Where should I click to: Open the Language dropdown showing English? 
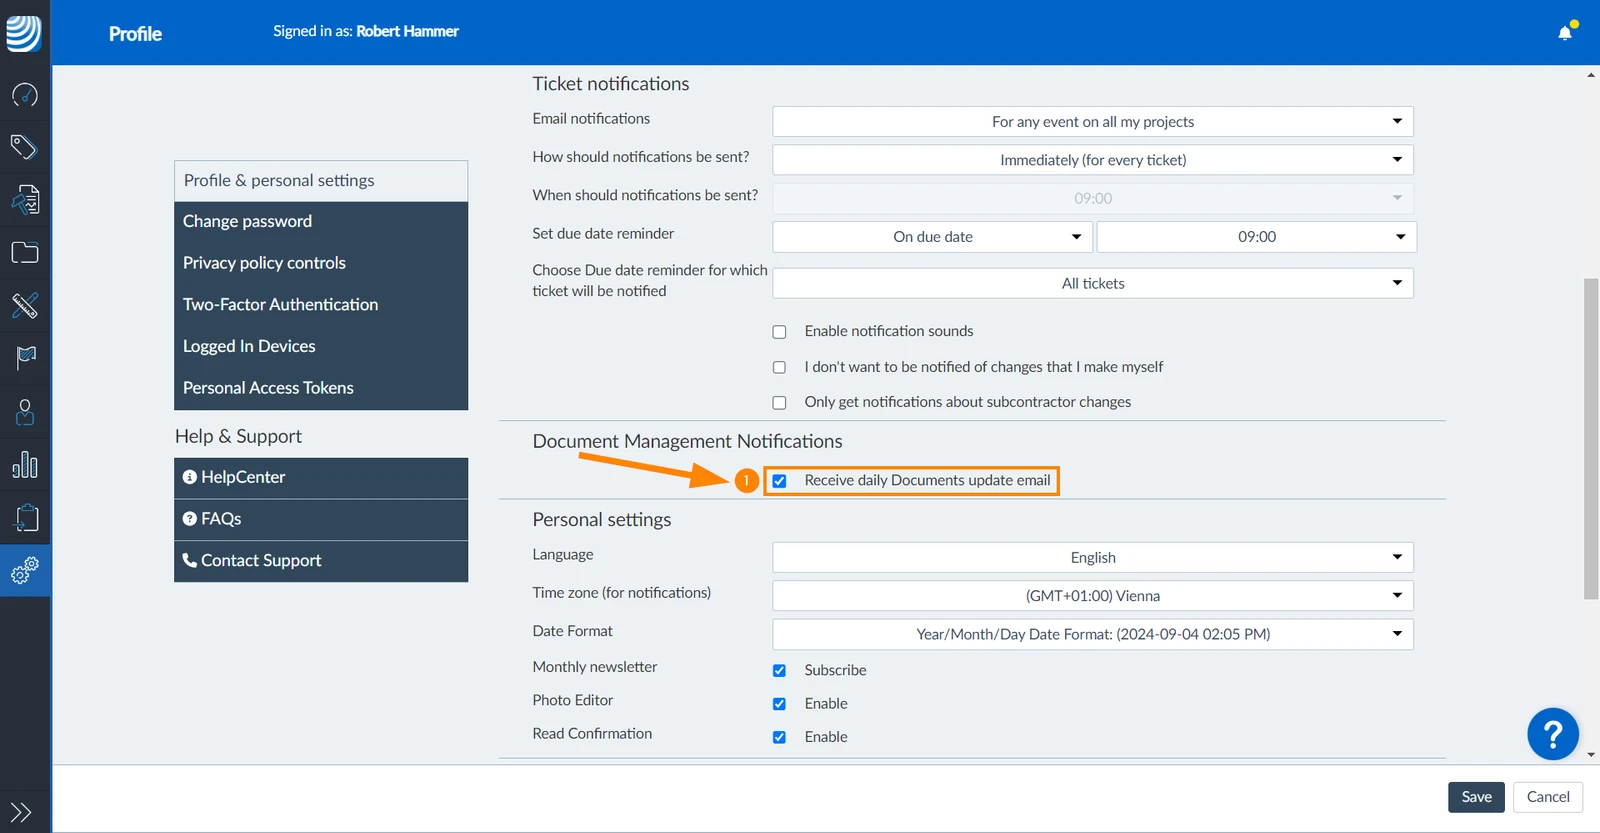pos(1093,558)
